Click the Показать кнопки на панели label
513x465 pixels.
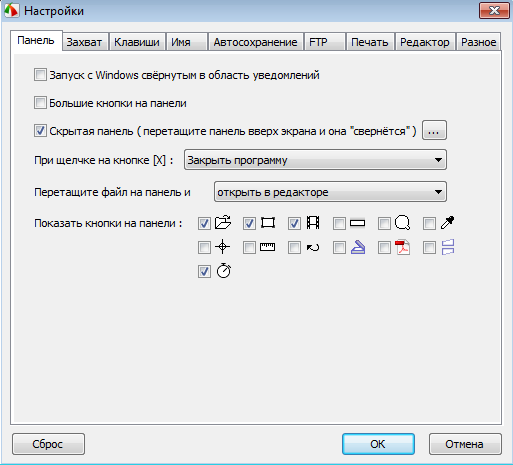(x=108, y=223)
